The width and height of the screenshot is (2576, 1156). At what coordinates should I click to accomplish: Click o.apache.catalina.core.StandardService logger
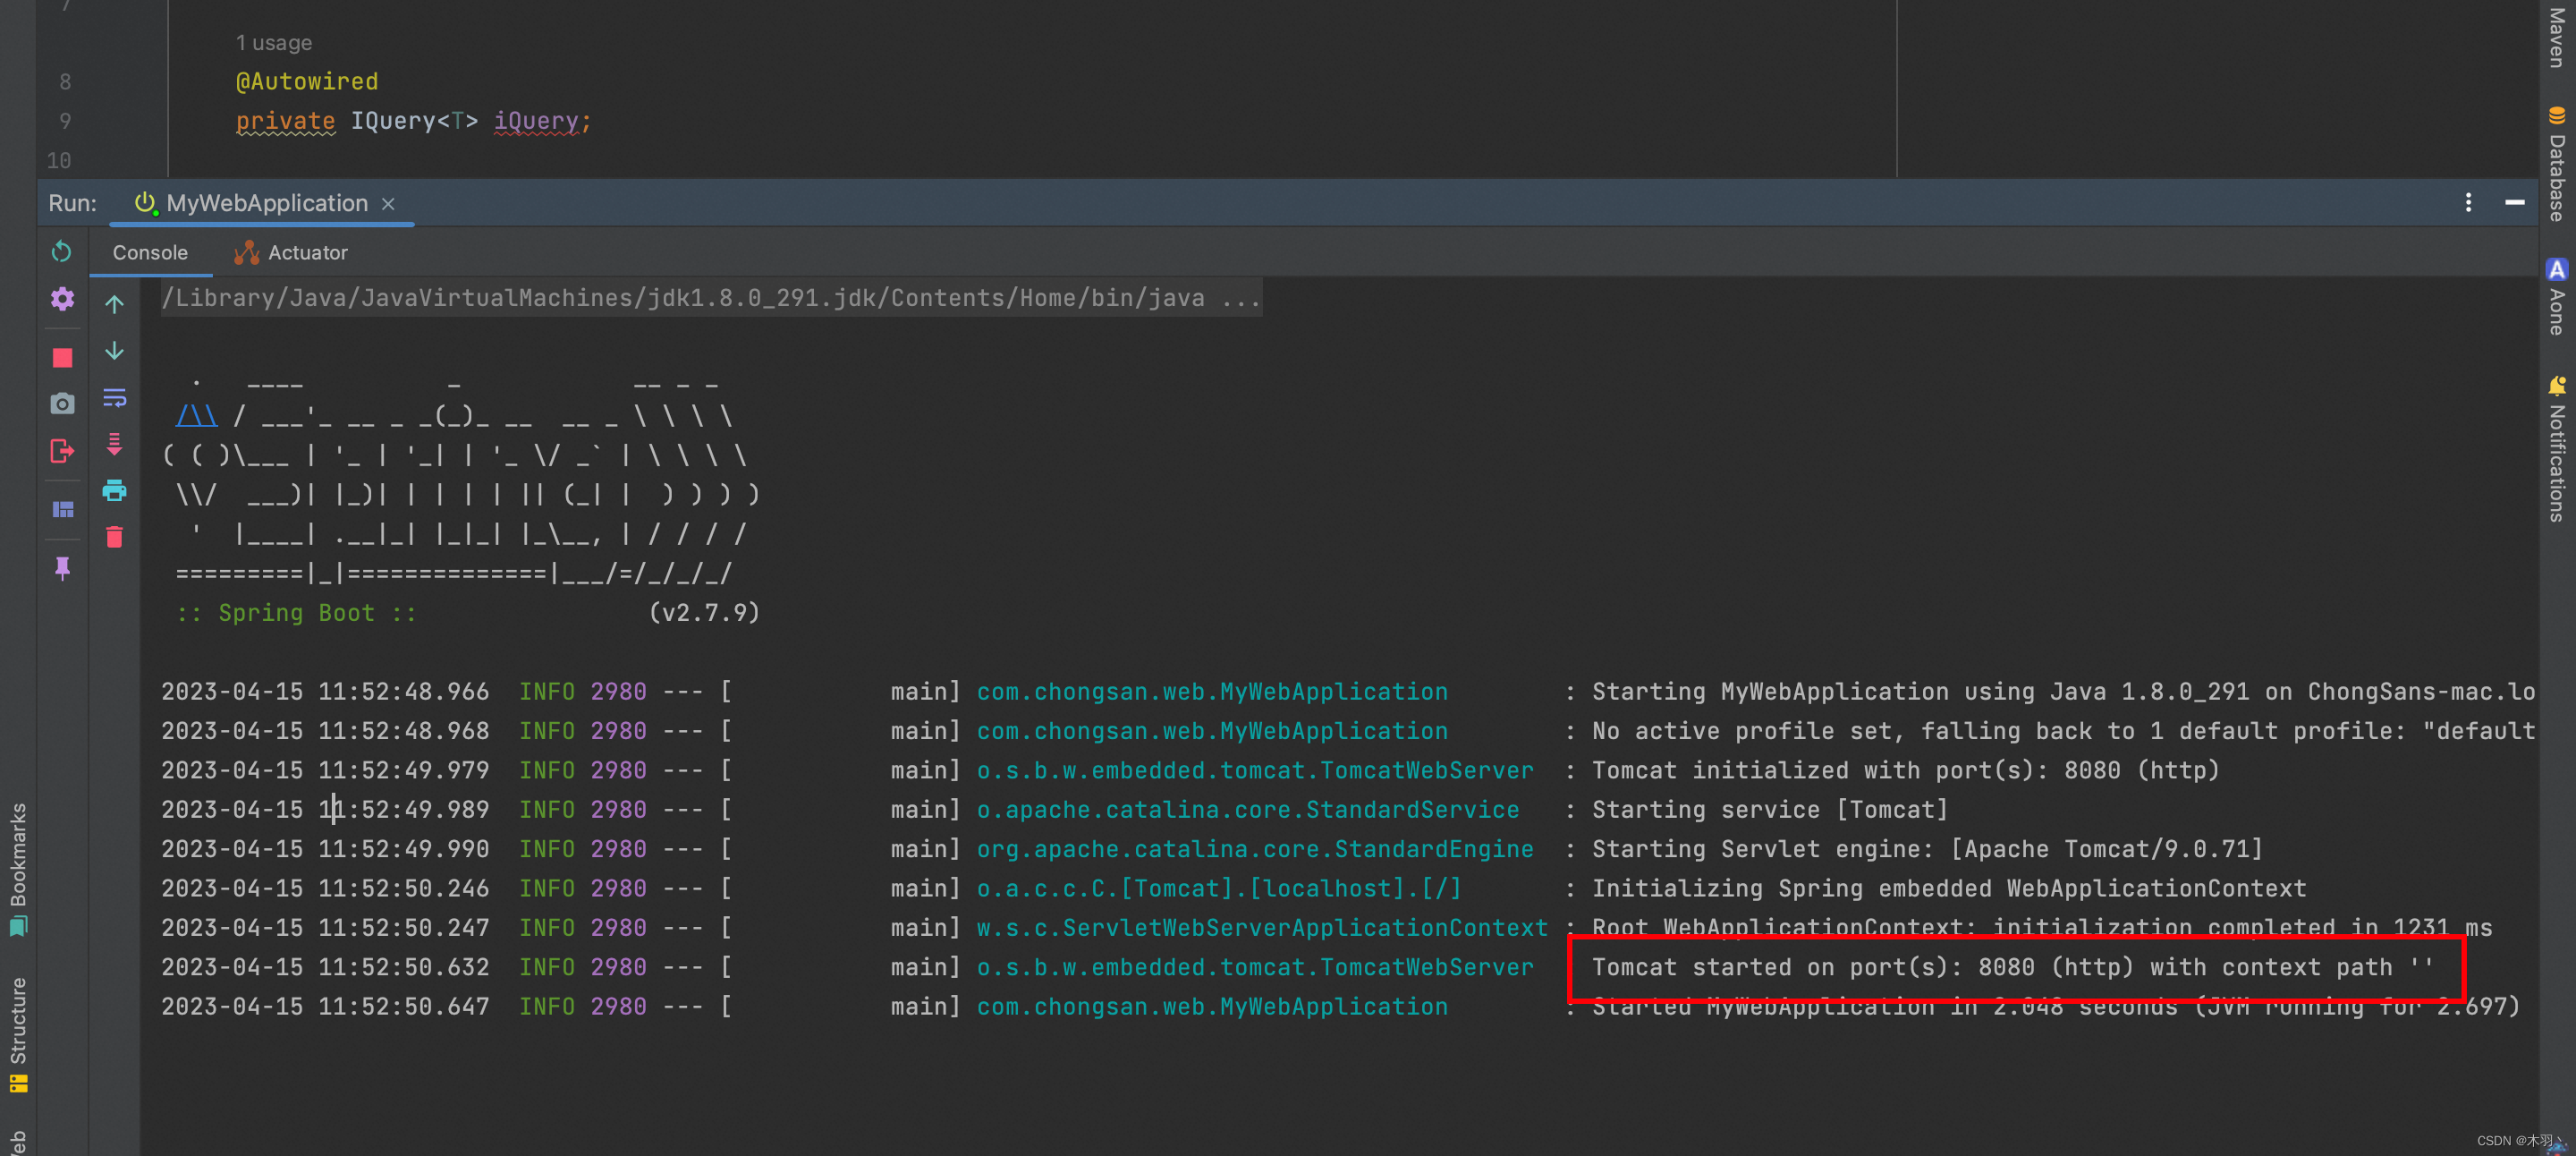click(1248, 810)
